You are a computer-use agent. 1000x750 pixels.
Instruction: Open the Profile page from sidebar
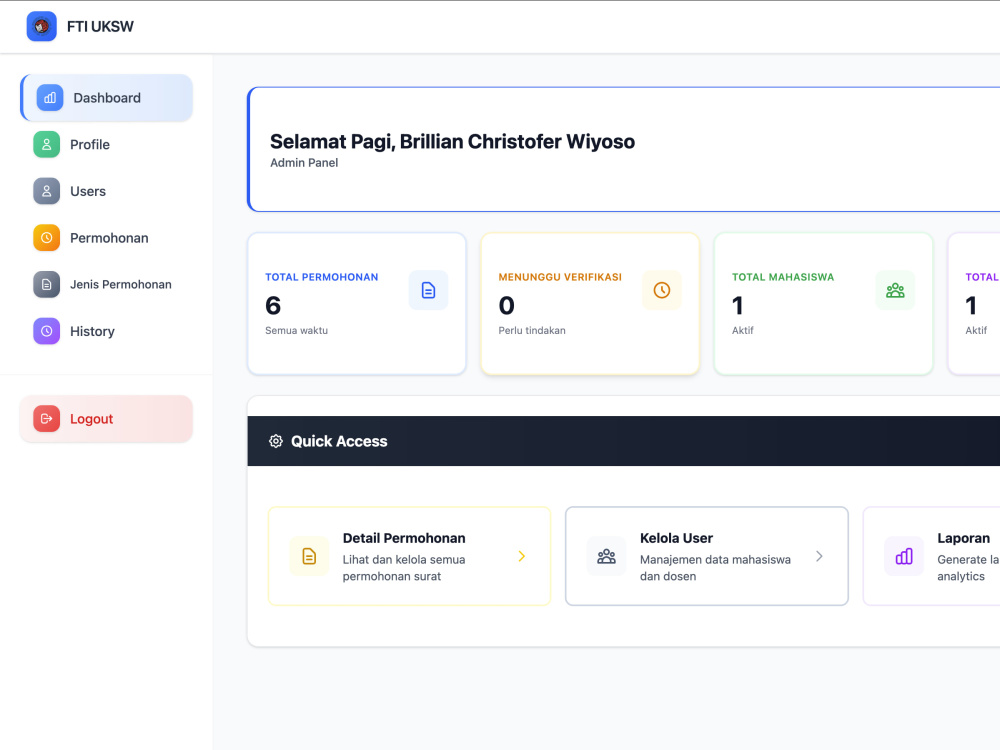(107, 145)
